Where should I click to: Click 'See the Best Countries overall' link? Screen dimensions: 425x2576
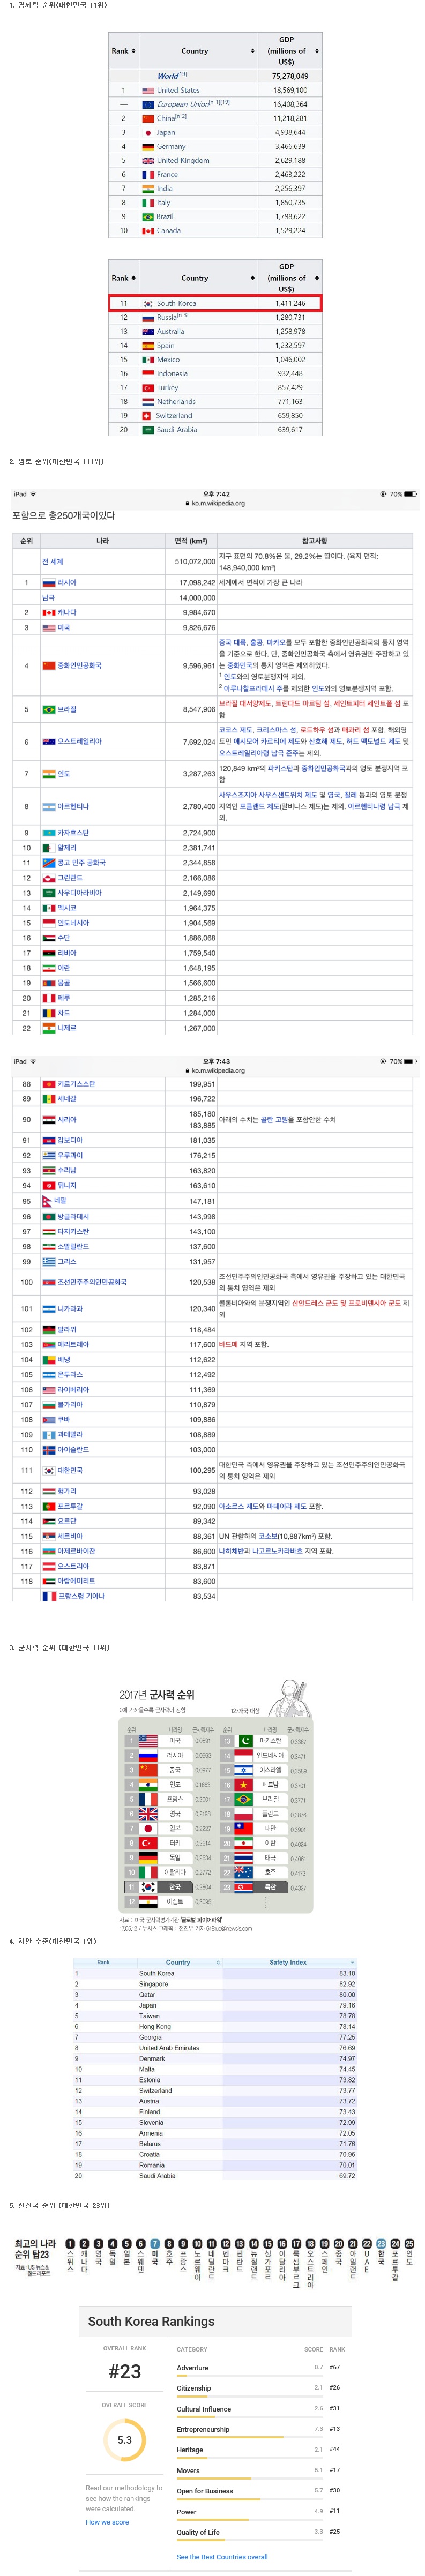click(x=222, y=2556)
